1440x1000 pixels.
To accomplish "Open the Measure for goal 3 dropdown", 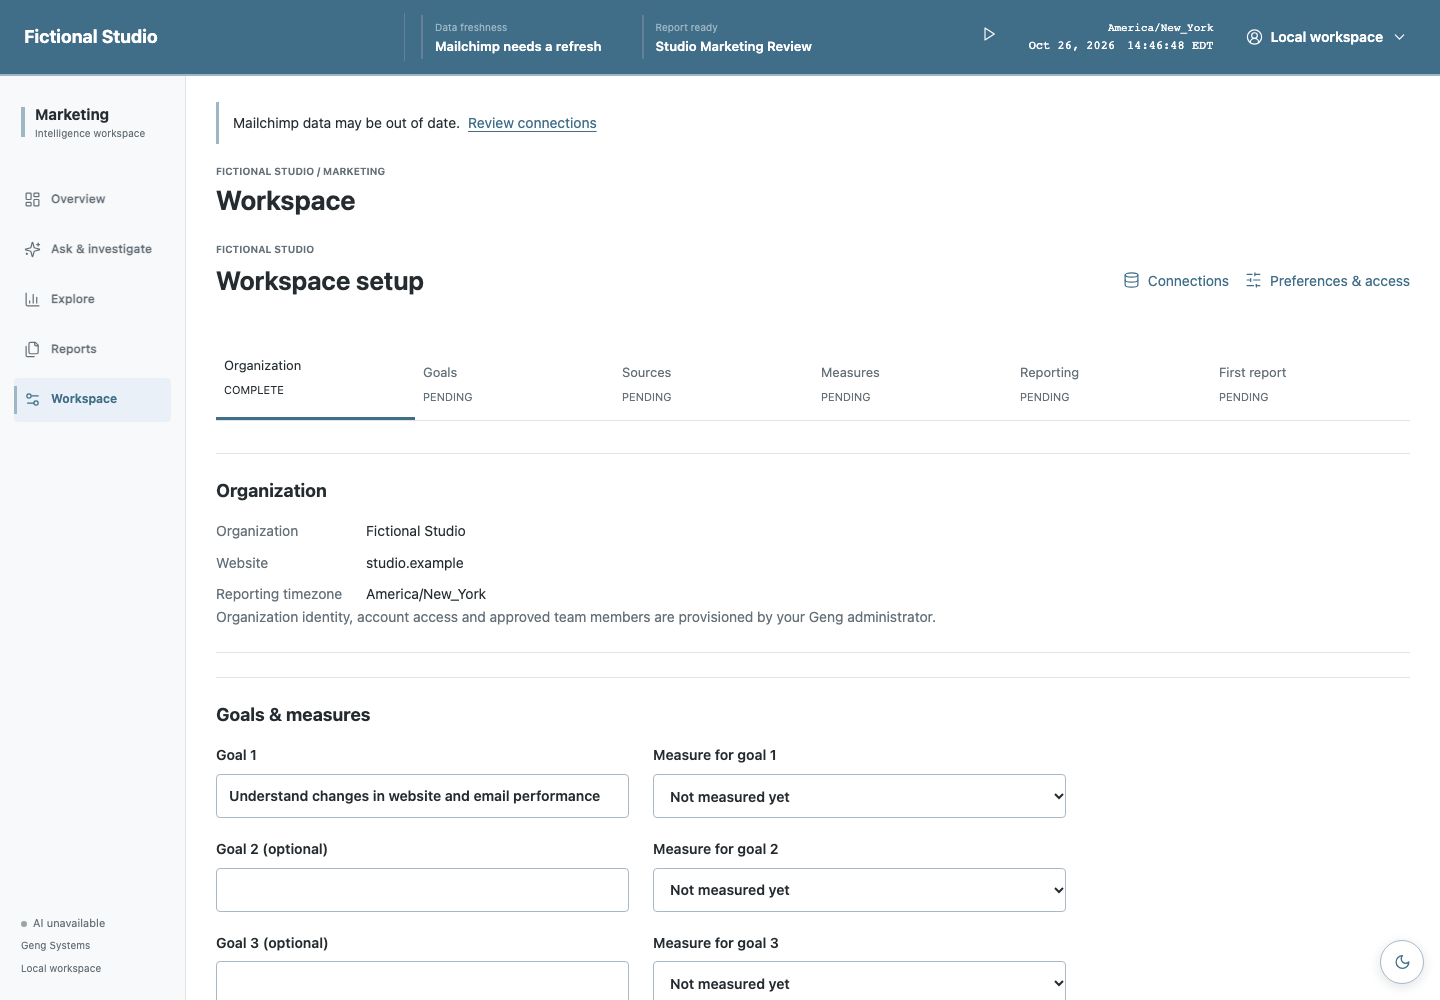I will (x=859, y=981).
